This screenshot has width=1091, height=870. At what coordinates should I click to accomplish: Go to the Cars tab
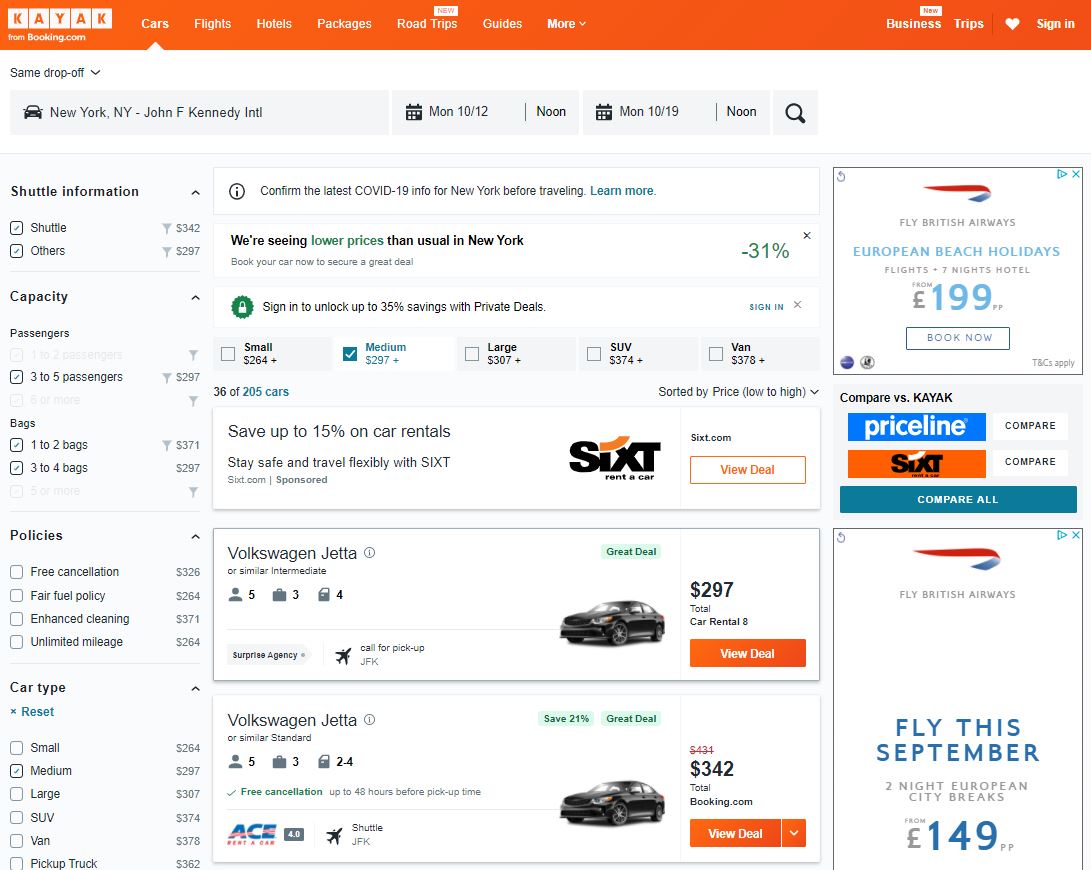point(154,24)
